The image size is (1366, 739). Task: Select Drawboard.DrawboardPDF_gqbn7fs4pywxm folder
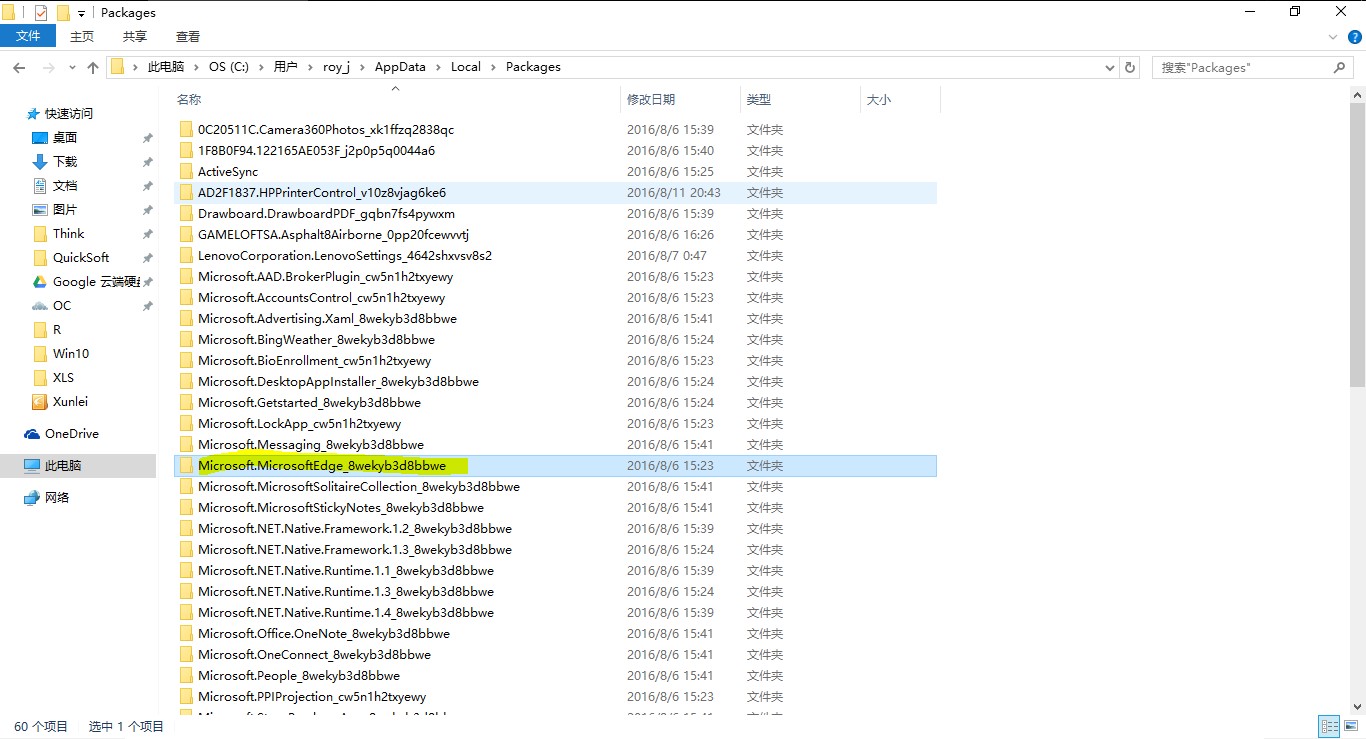(556, 213)
